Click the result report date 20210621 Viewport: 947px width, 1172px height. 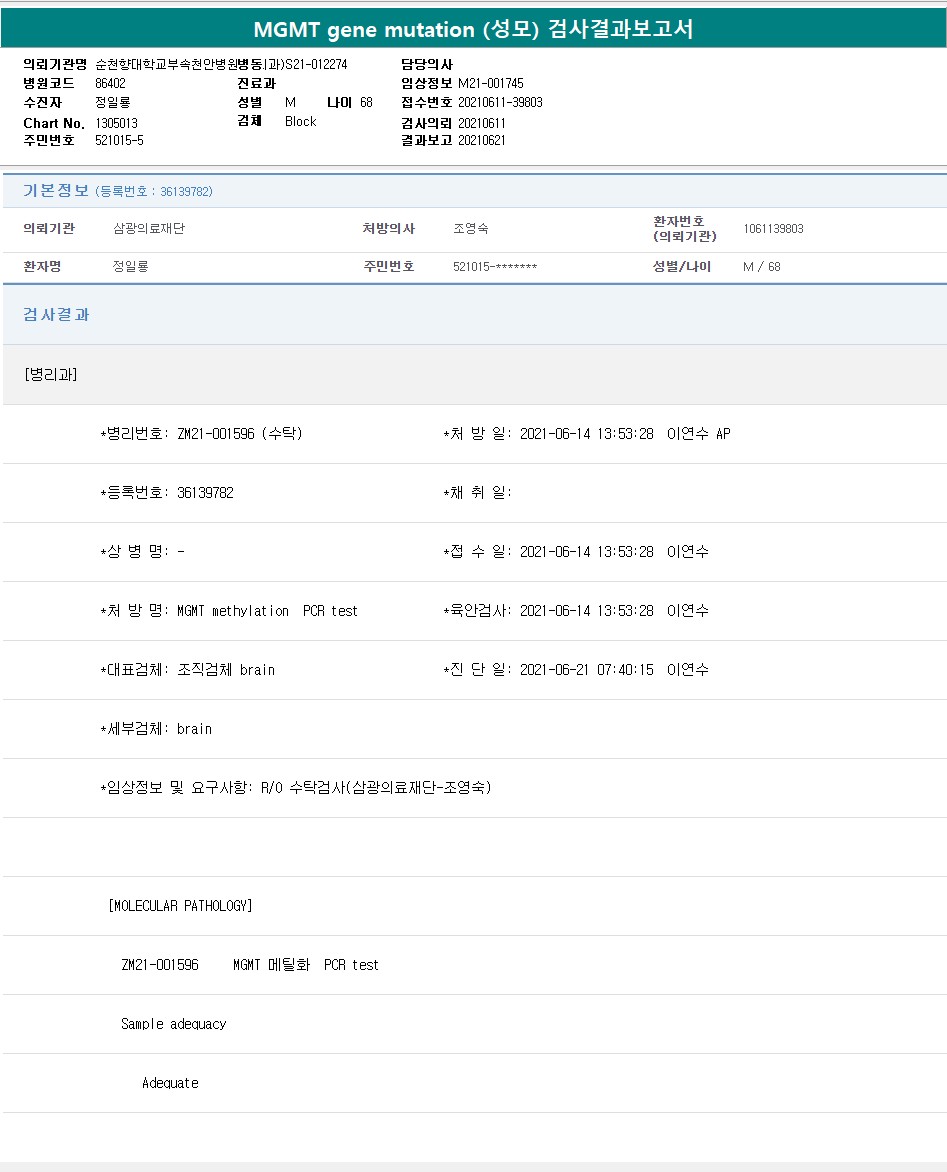coord(481,140)
